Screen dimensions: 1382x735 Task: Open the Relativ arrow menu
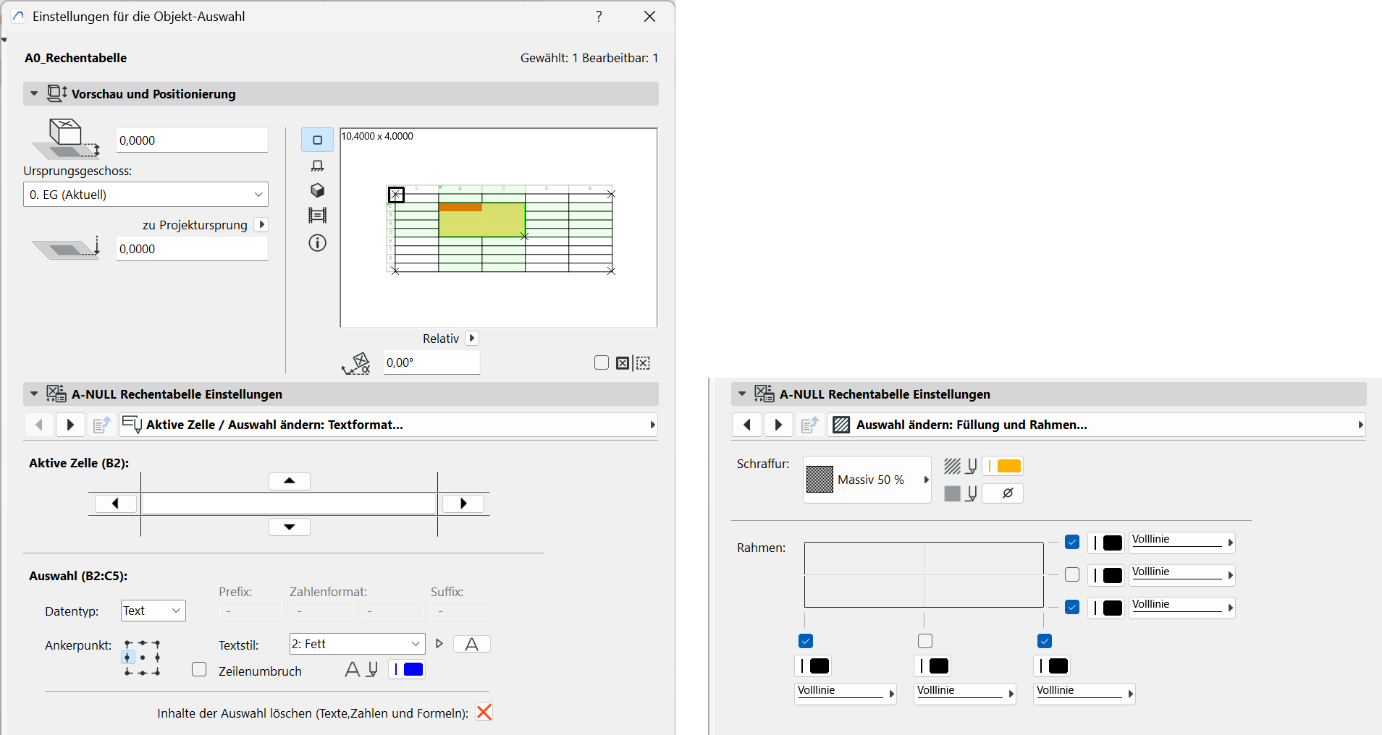[472, 339]
